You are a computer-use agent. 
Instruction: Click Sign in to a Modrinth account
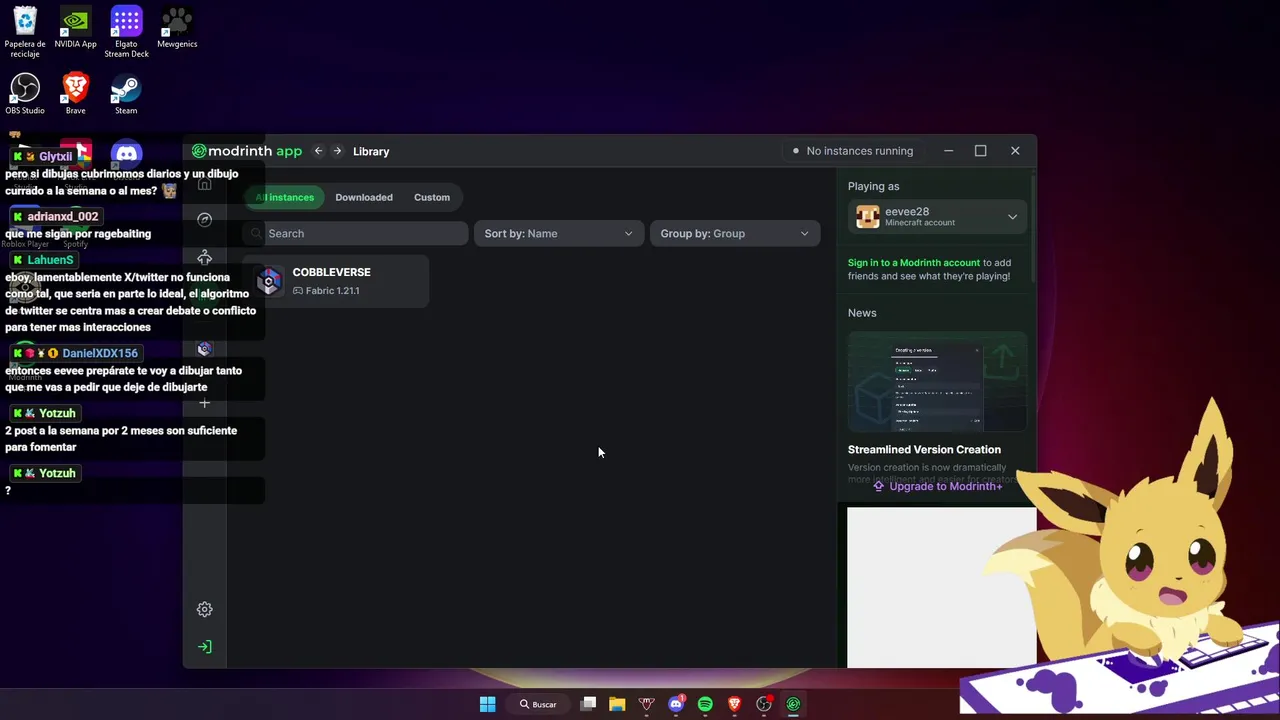click(914, 263)
